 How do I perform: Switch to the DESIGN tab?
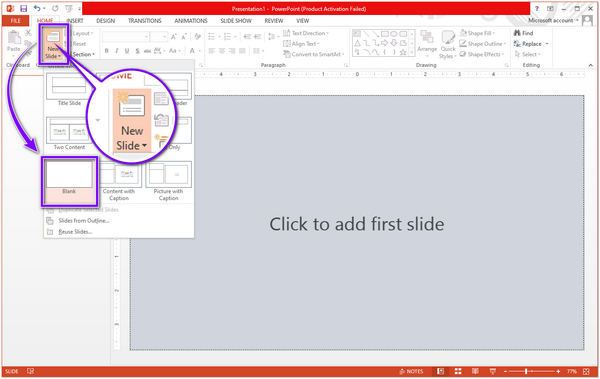[x=106, y=21]
